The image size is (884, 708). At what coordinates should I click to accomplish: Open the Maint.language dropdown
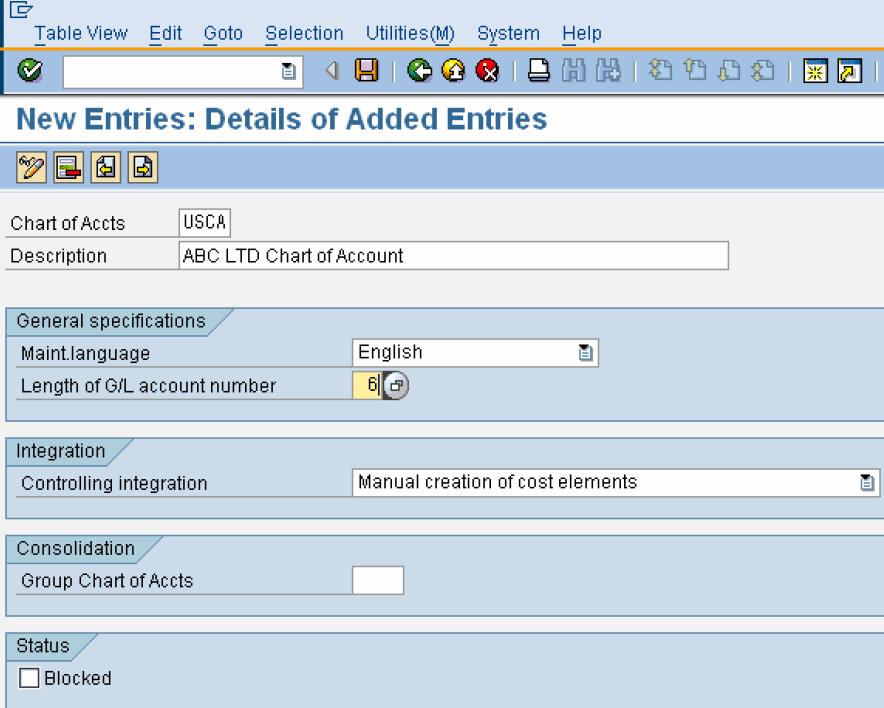click(x=588, y=351)
